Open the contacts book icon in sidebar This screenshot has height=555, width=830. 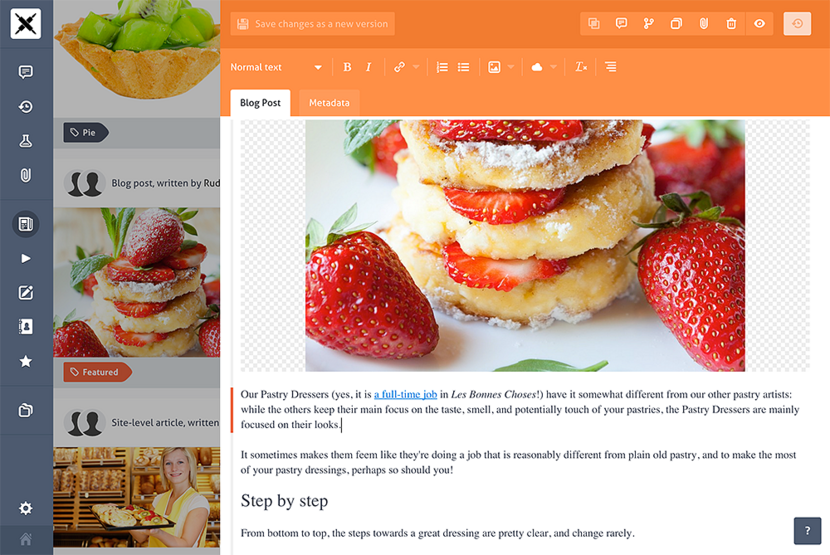(25, 327)
